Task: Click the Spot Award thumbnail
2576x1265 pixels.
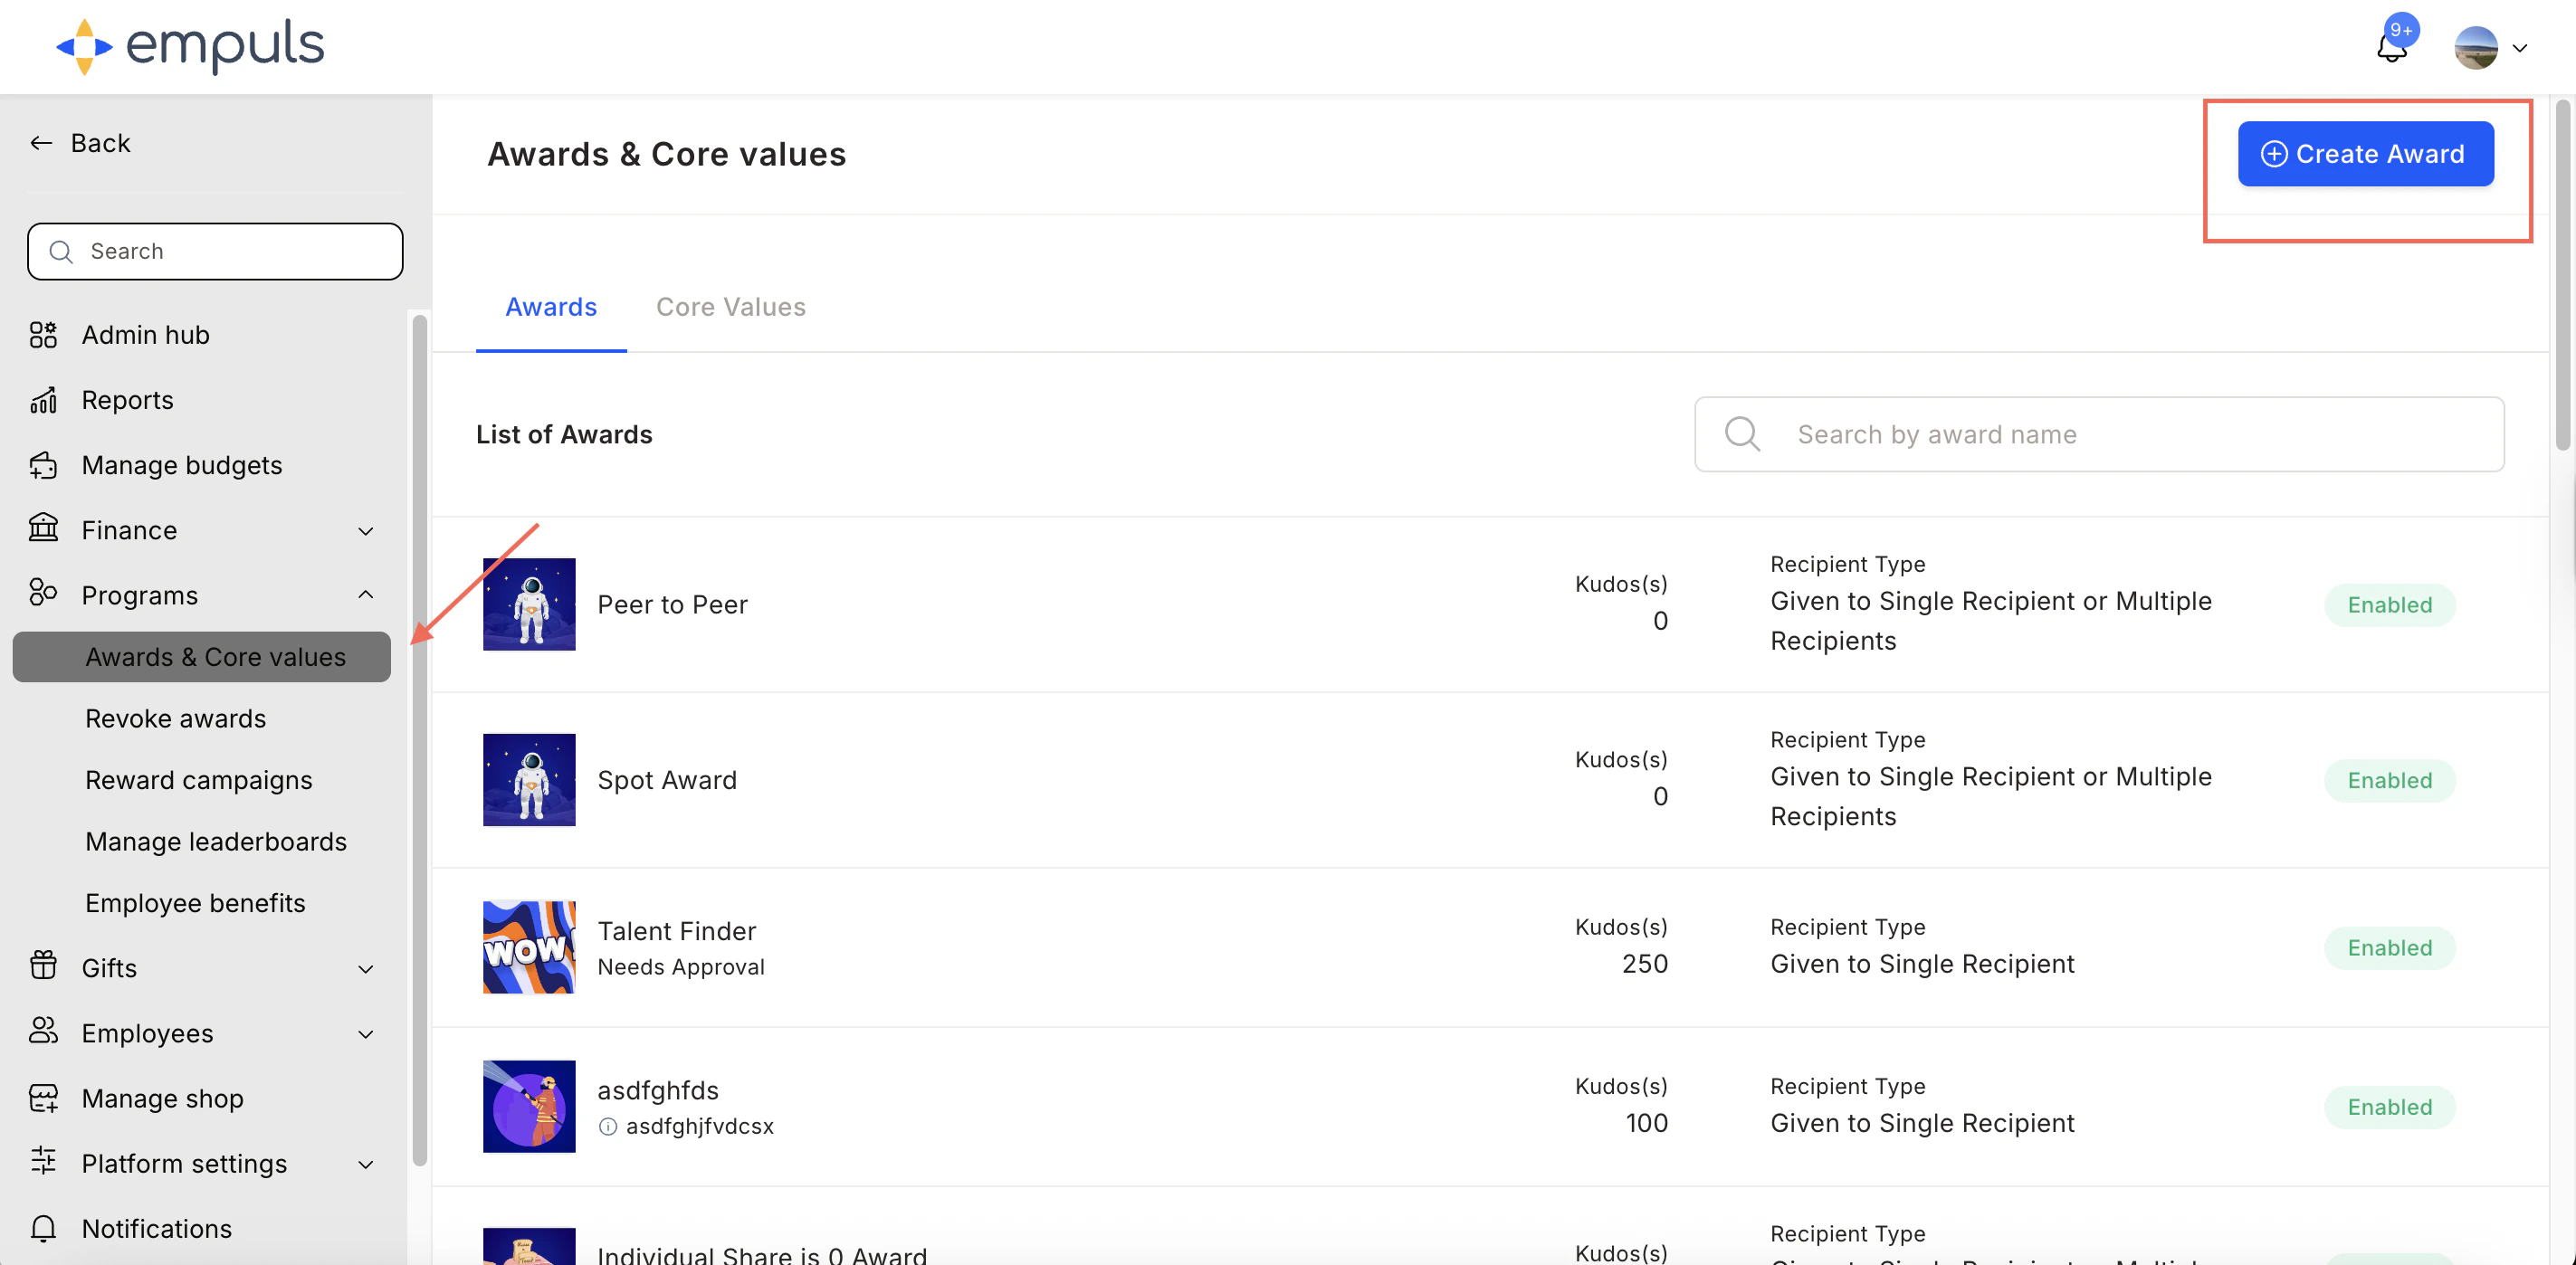Action: [x=529, y=780]
